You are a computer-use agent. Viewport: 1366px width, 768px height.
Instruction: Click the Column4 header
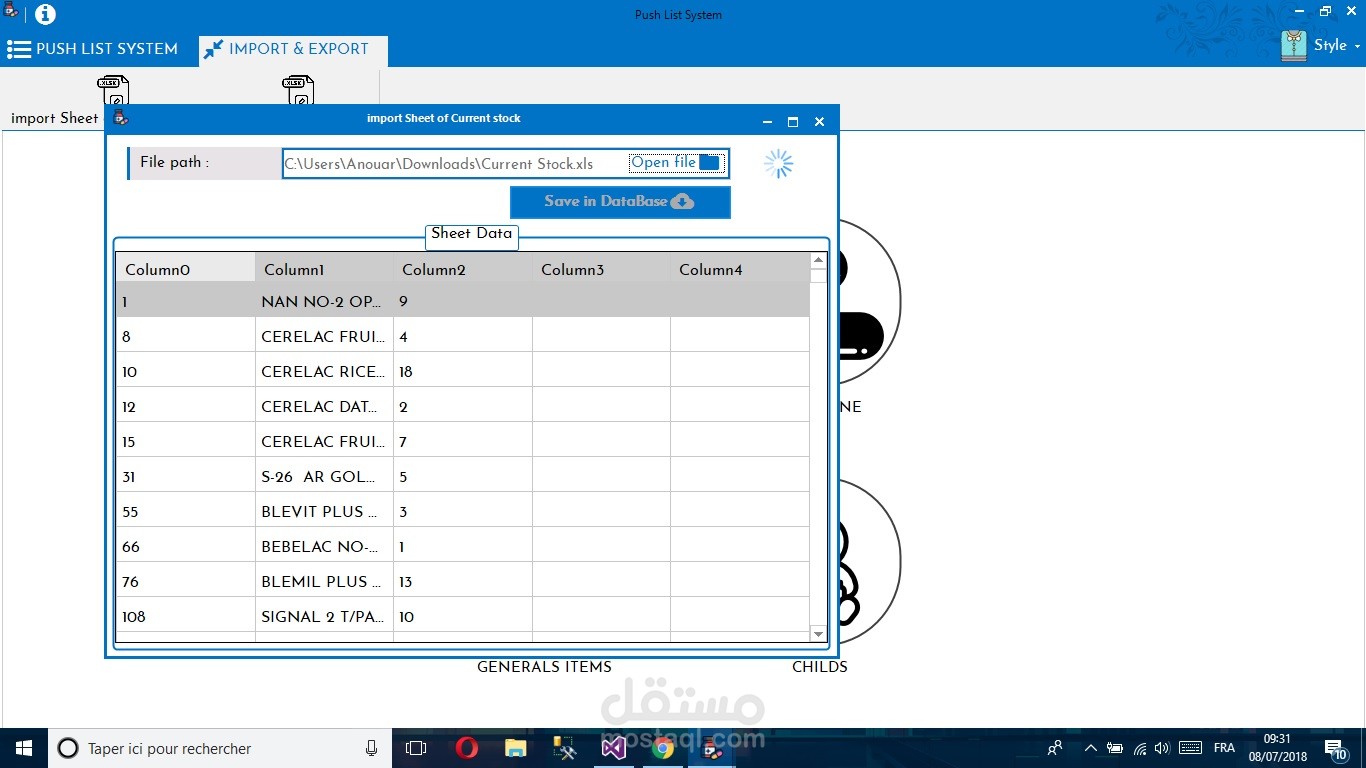click(x=740, y=270)
